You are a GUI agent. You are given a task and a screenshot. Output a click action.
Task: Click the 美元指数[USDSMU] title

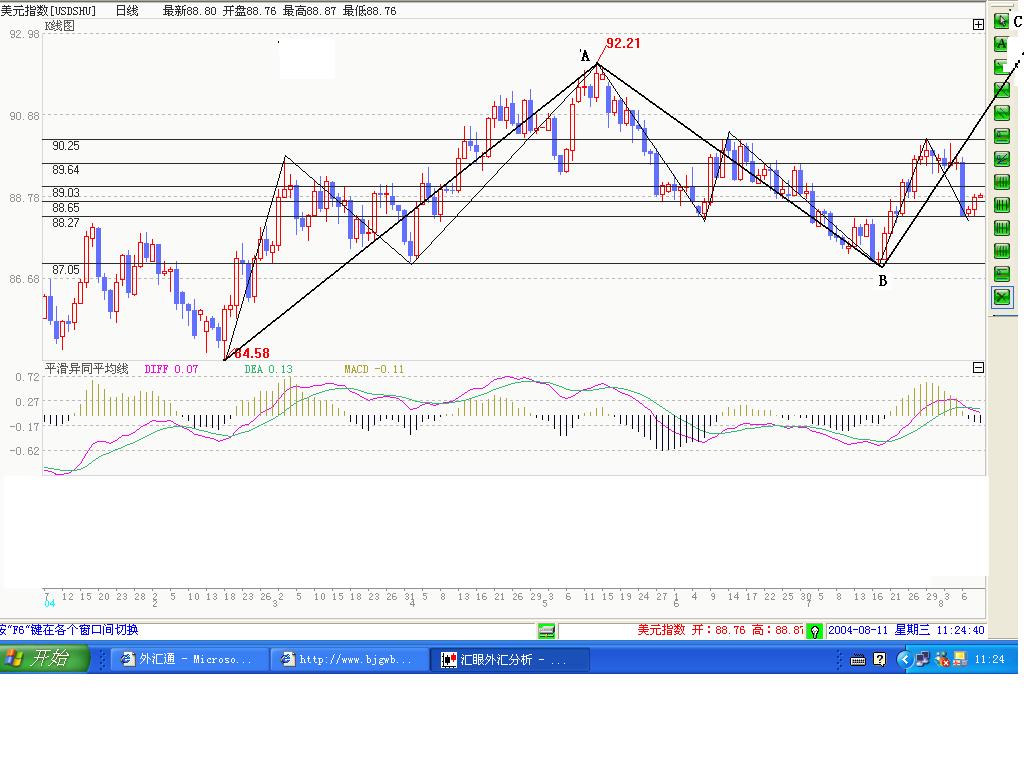pyautogui.click(x=48, y=10)
